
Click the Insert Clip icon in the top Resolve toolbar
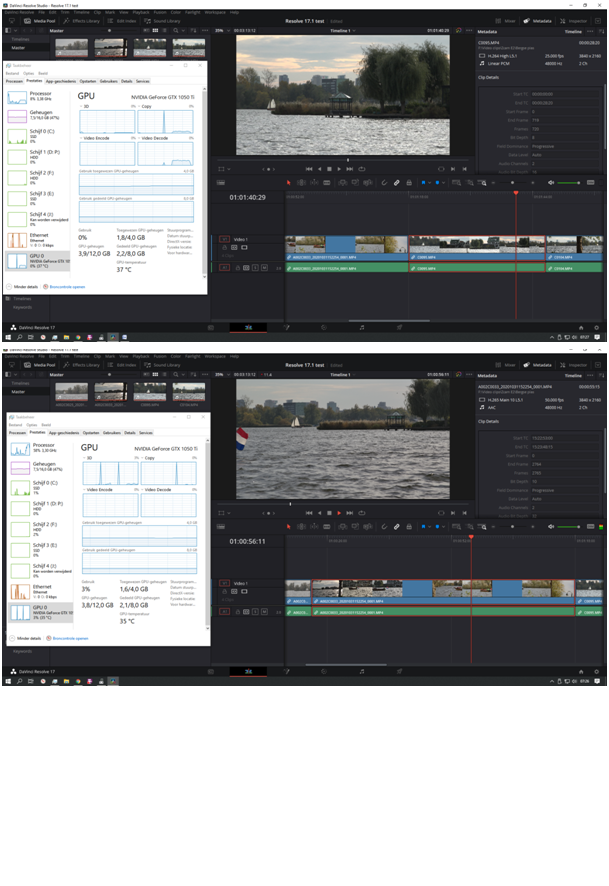(342, 183)
